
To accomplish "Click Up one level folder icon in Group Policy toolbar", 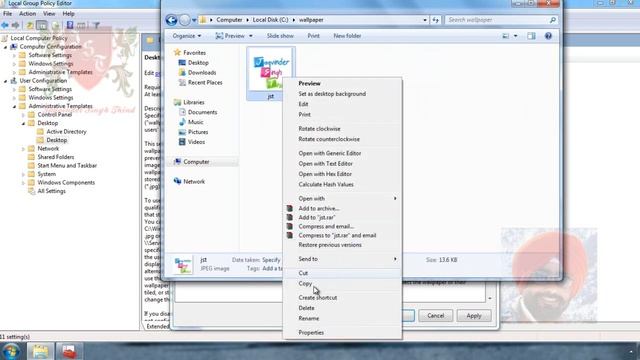I will pos(30,25).
